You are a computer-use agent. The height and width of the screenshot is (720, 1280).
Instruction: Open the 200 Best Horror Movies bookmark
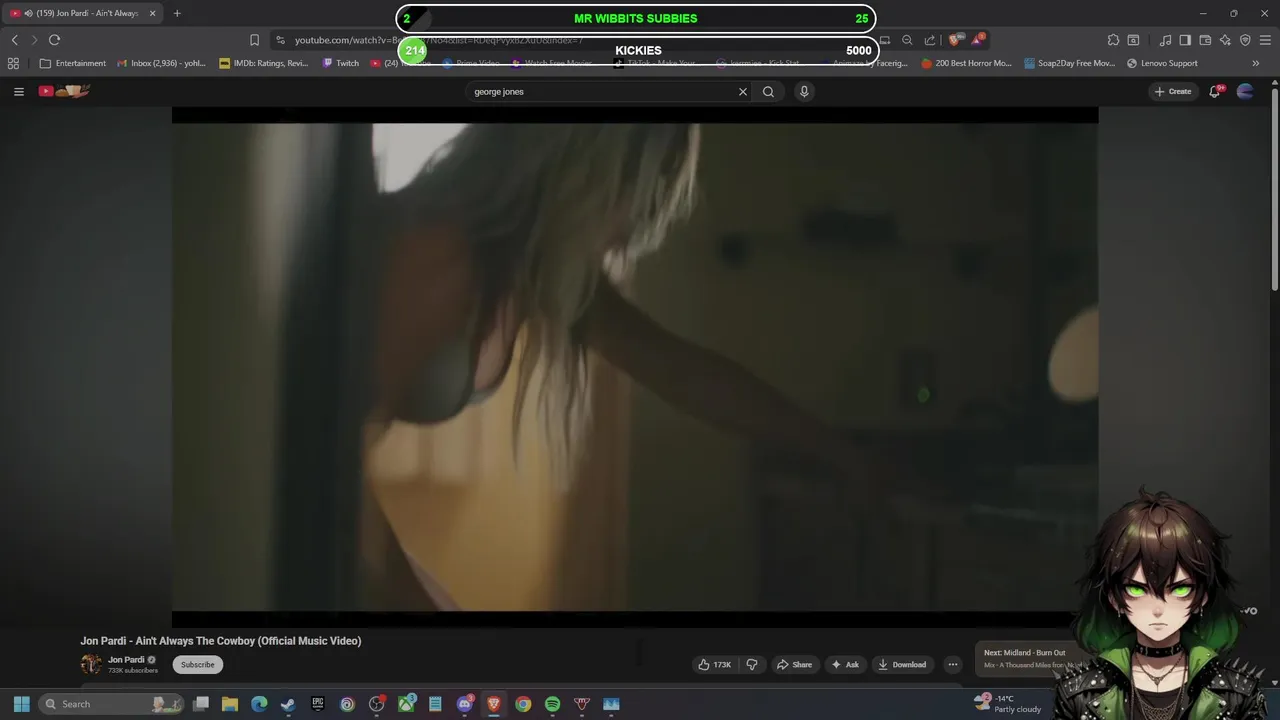pyautogui.click(x=967, y=63)
